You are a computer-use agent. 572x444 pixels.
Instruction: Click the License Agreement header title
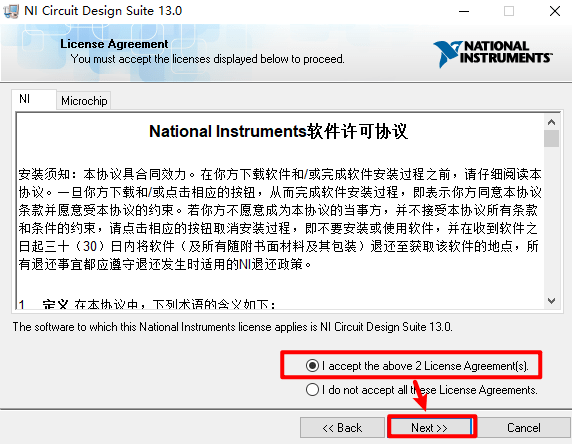114,44
